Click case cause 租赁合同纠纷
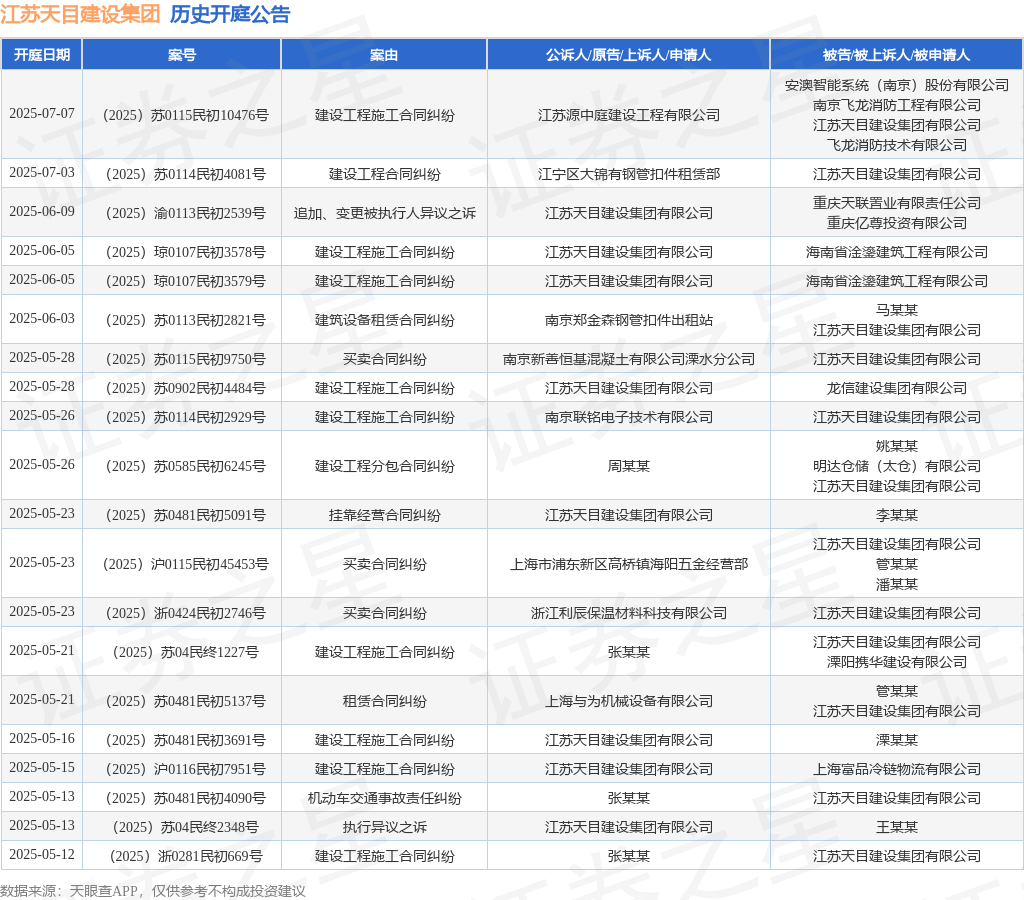Screen dimensions: 1024x900 (x=384, y=701)
